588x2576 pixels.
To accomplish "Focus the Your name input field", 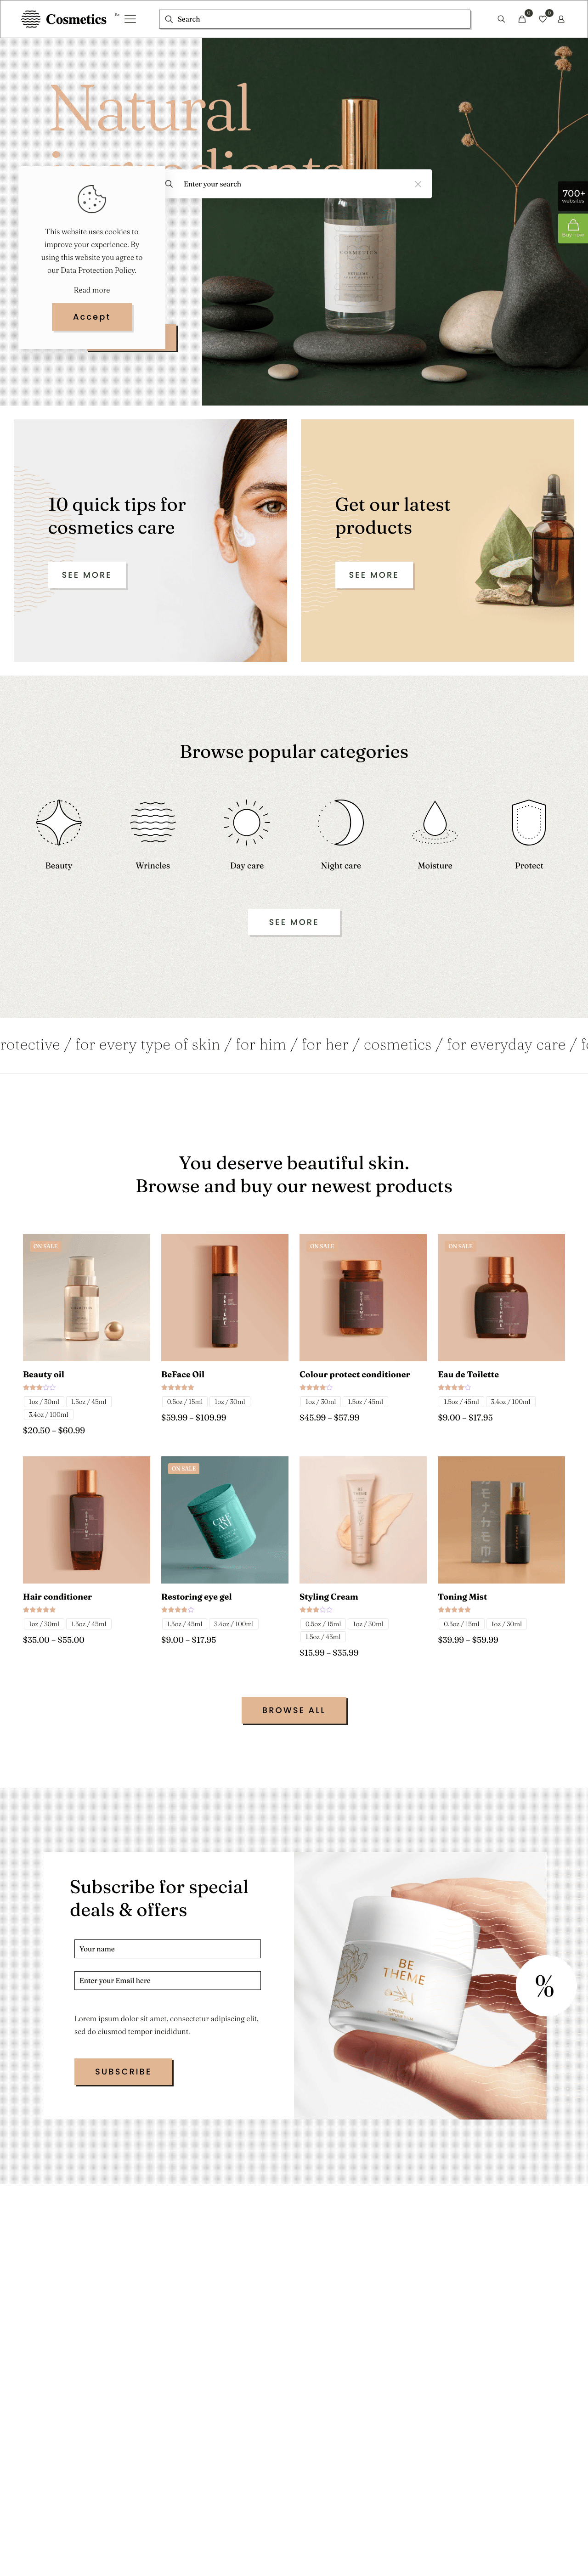I will tap(167, 1948).
